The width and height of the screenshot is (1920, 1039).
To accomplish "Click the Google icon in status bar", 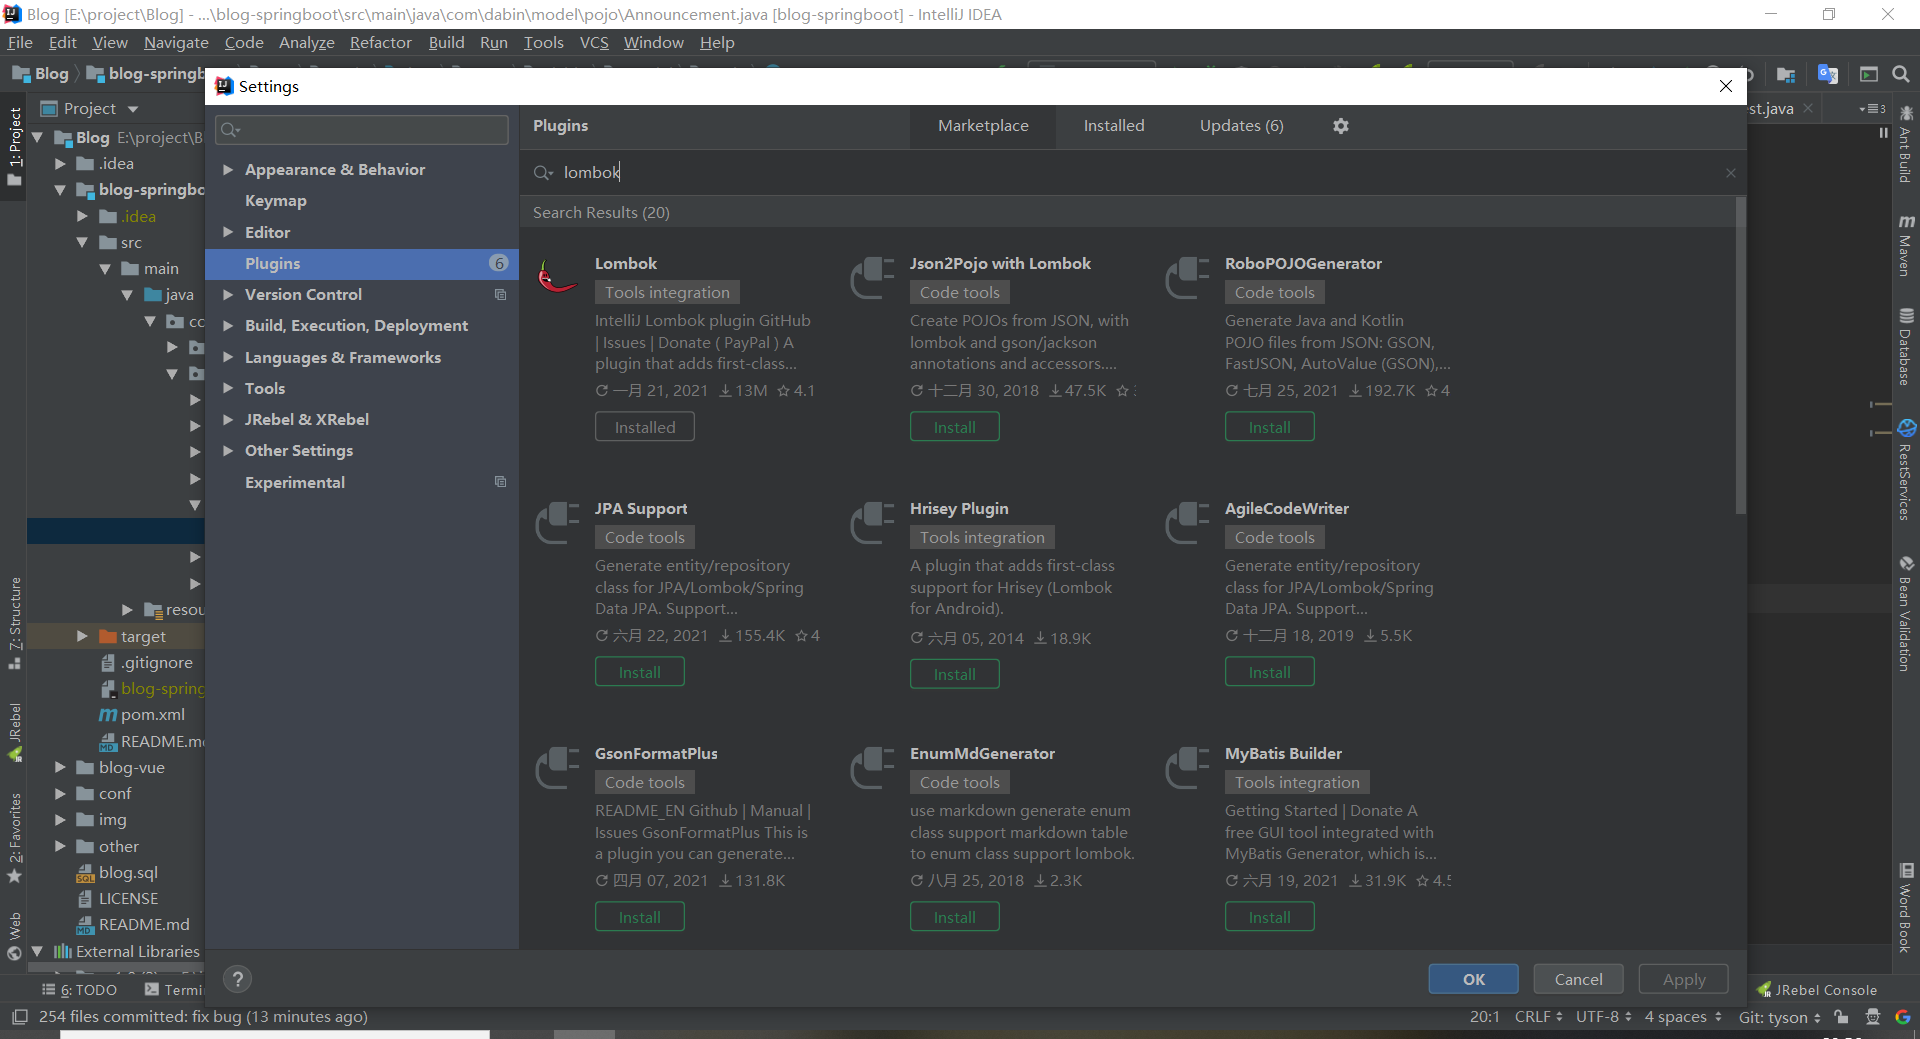I will tap(1902, 1017).
